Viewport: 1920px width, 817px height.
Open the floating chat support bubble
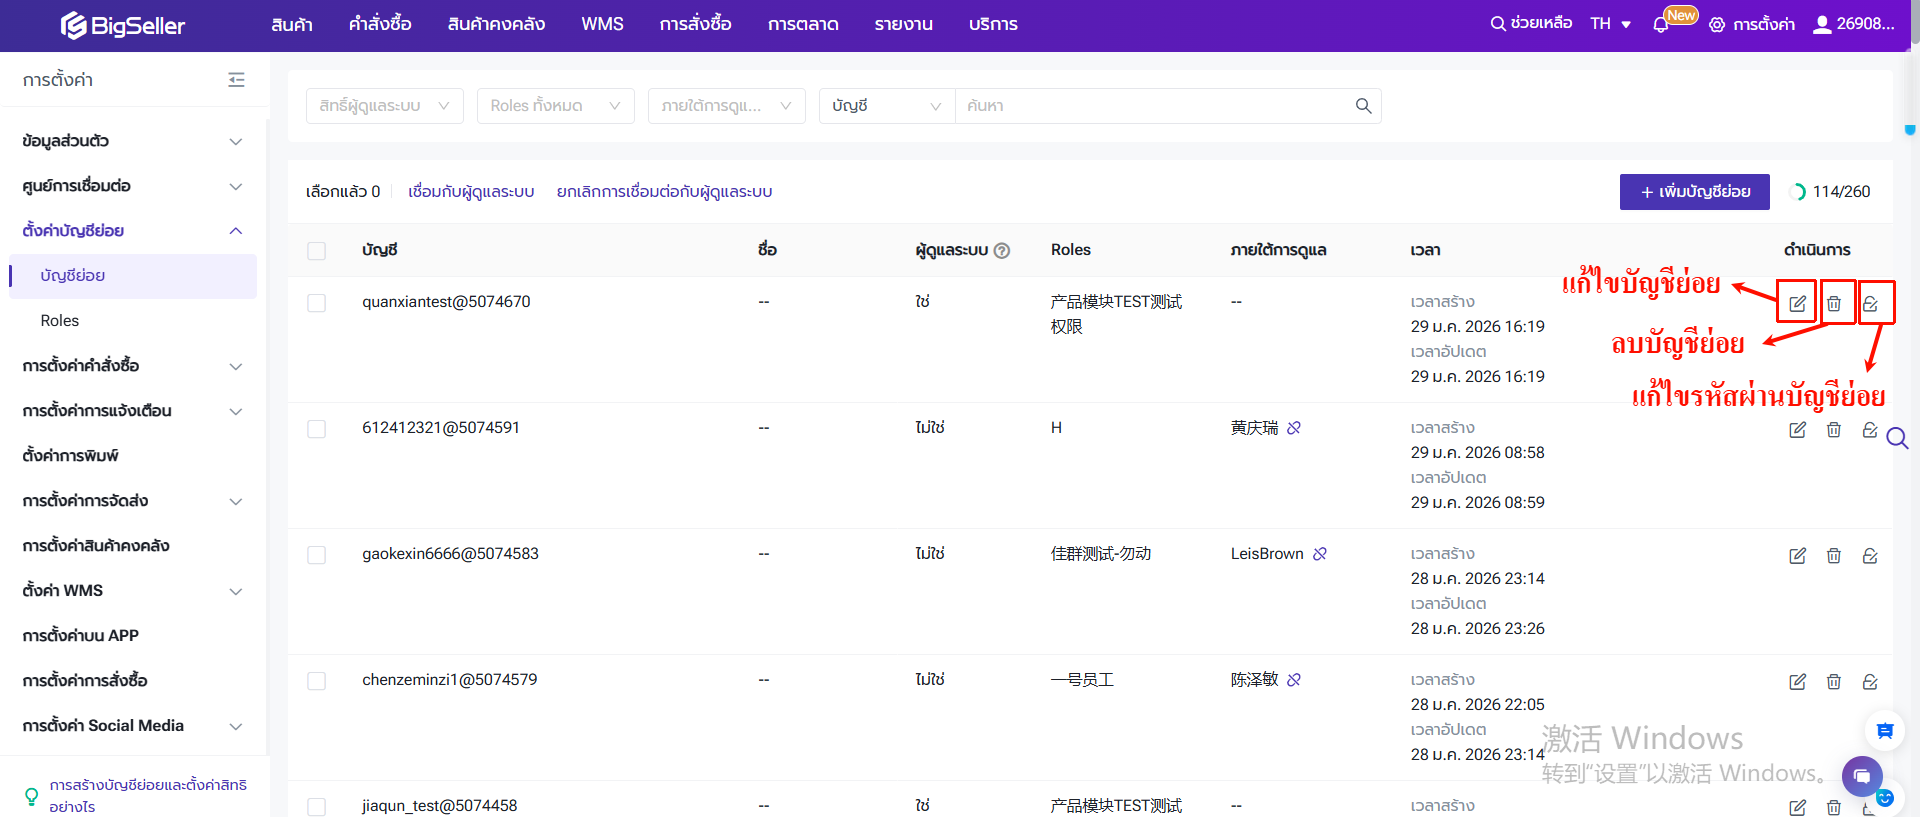pyautogui.click(x=1861, y=776)
